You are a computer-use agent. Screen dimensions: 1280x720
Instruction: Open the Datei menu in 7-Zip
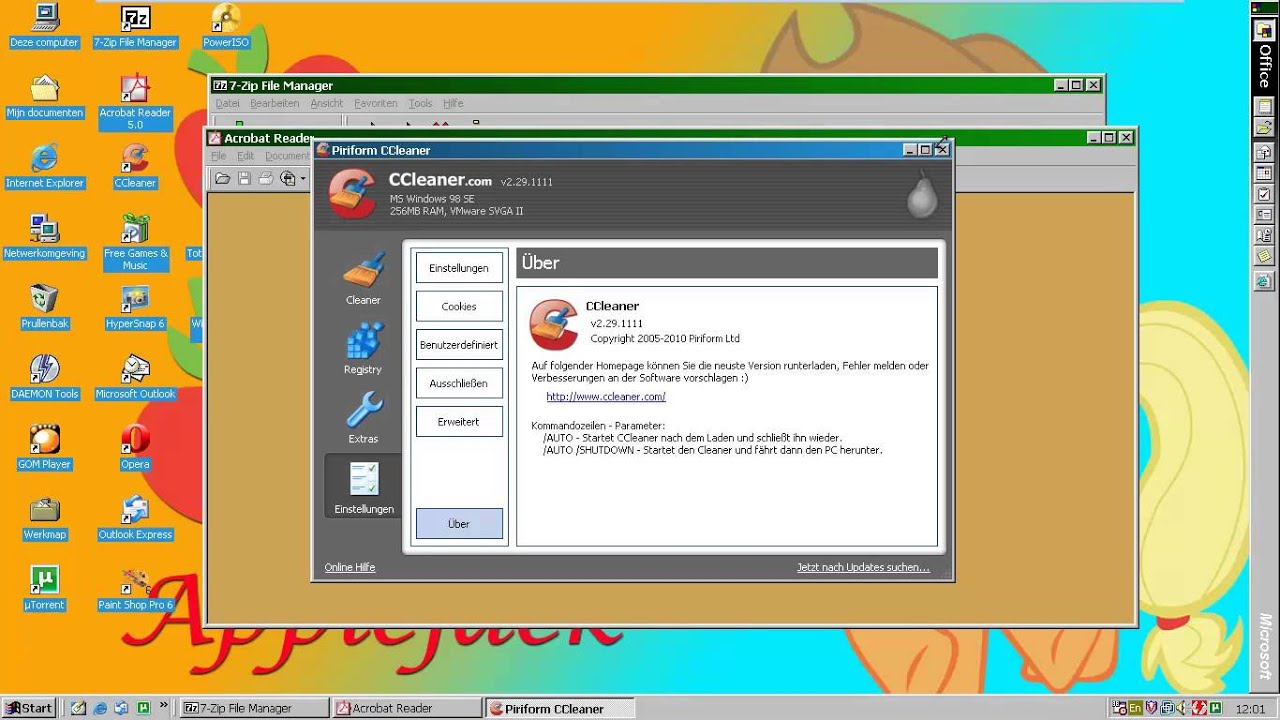tap(228, 103)
